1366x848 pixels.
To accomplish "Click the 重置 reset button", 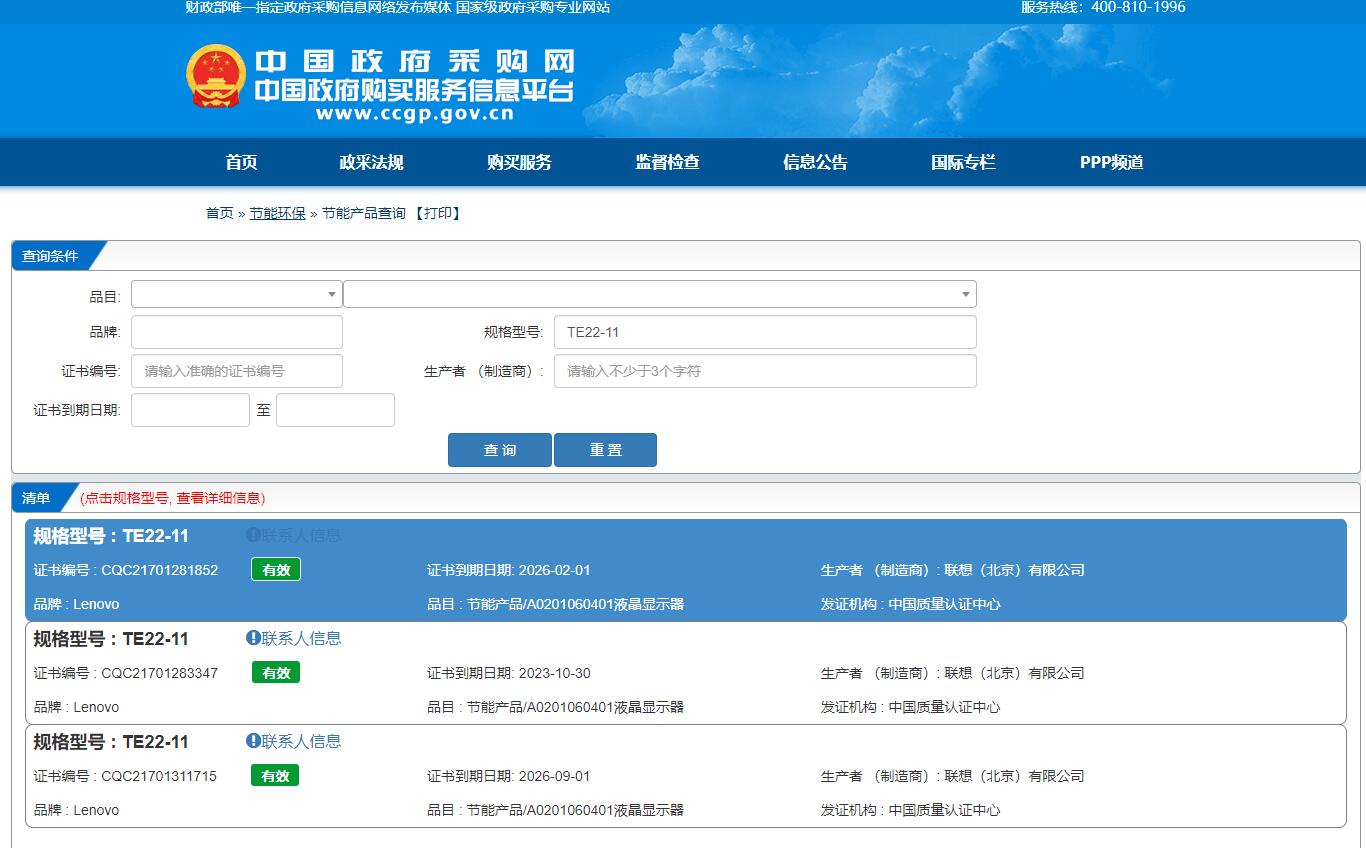I will click(x=605, y=450).
